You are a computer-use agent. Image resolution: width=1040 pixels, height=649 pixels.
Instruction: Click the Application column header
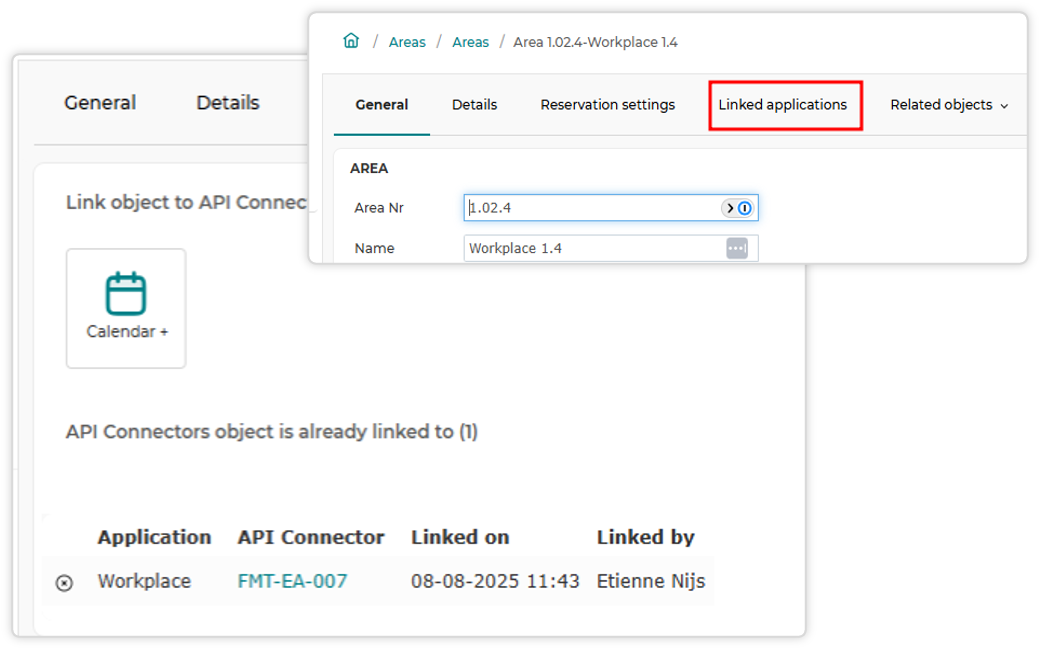(x=155, y=537)
